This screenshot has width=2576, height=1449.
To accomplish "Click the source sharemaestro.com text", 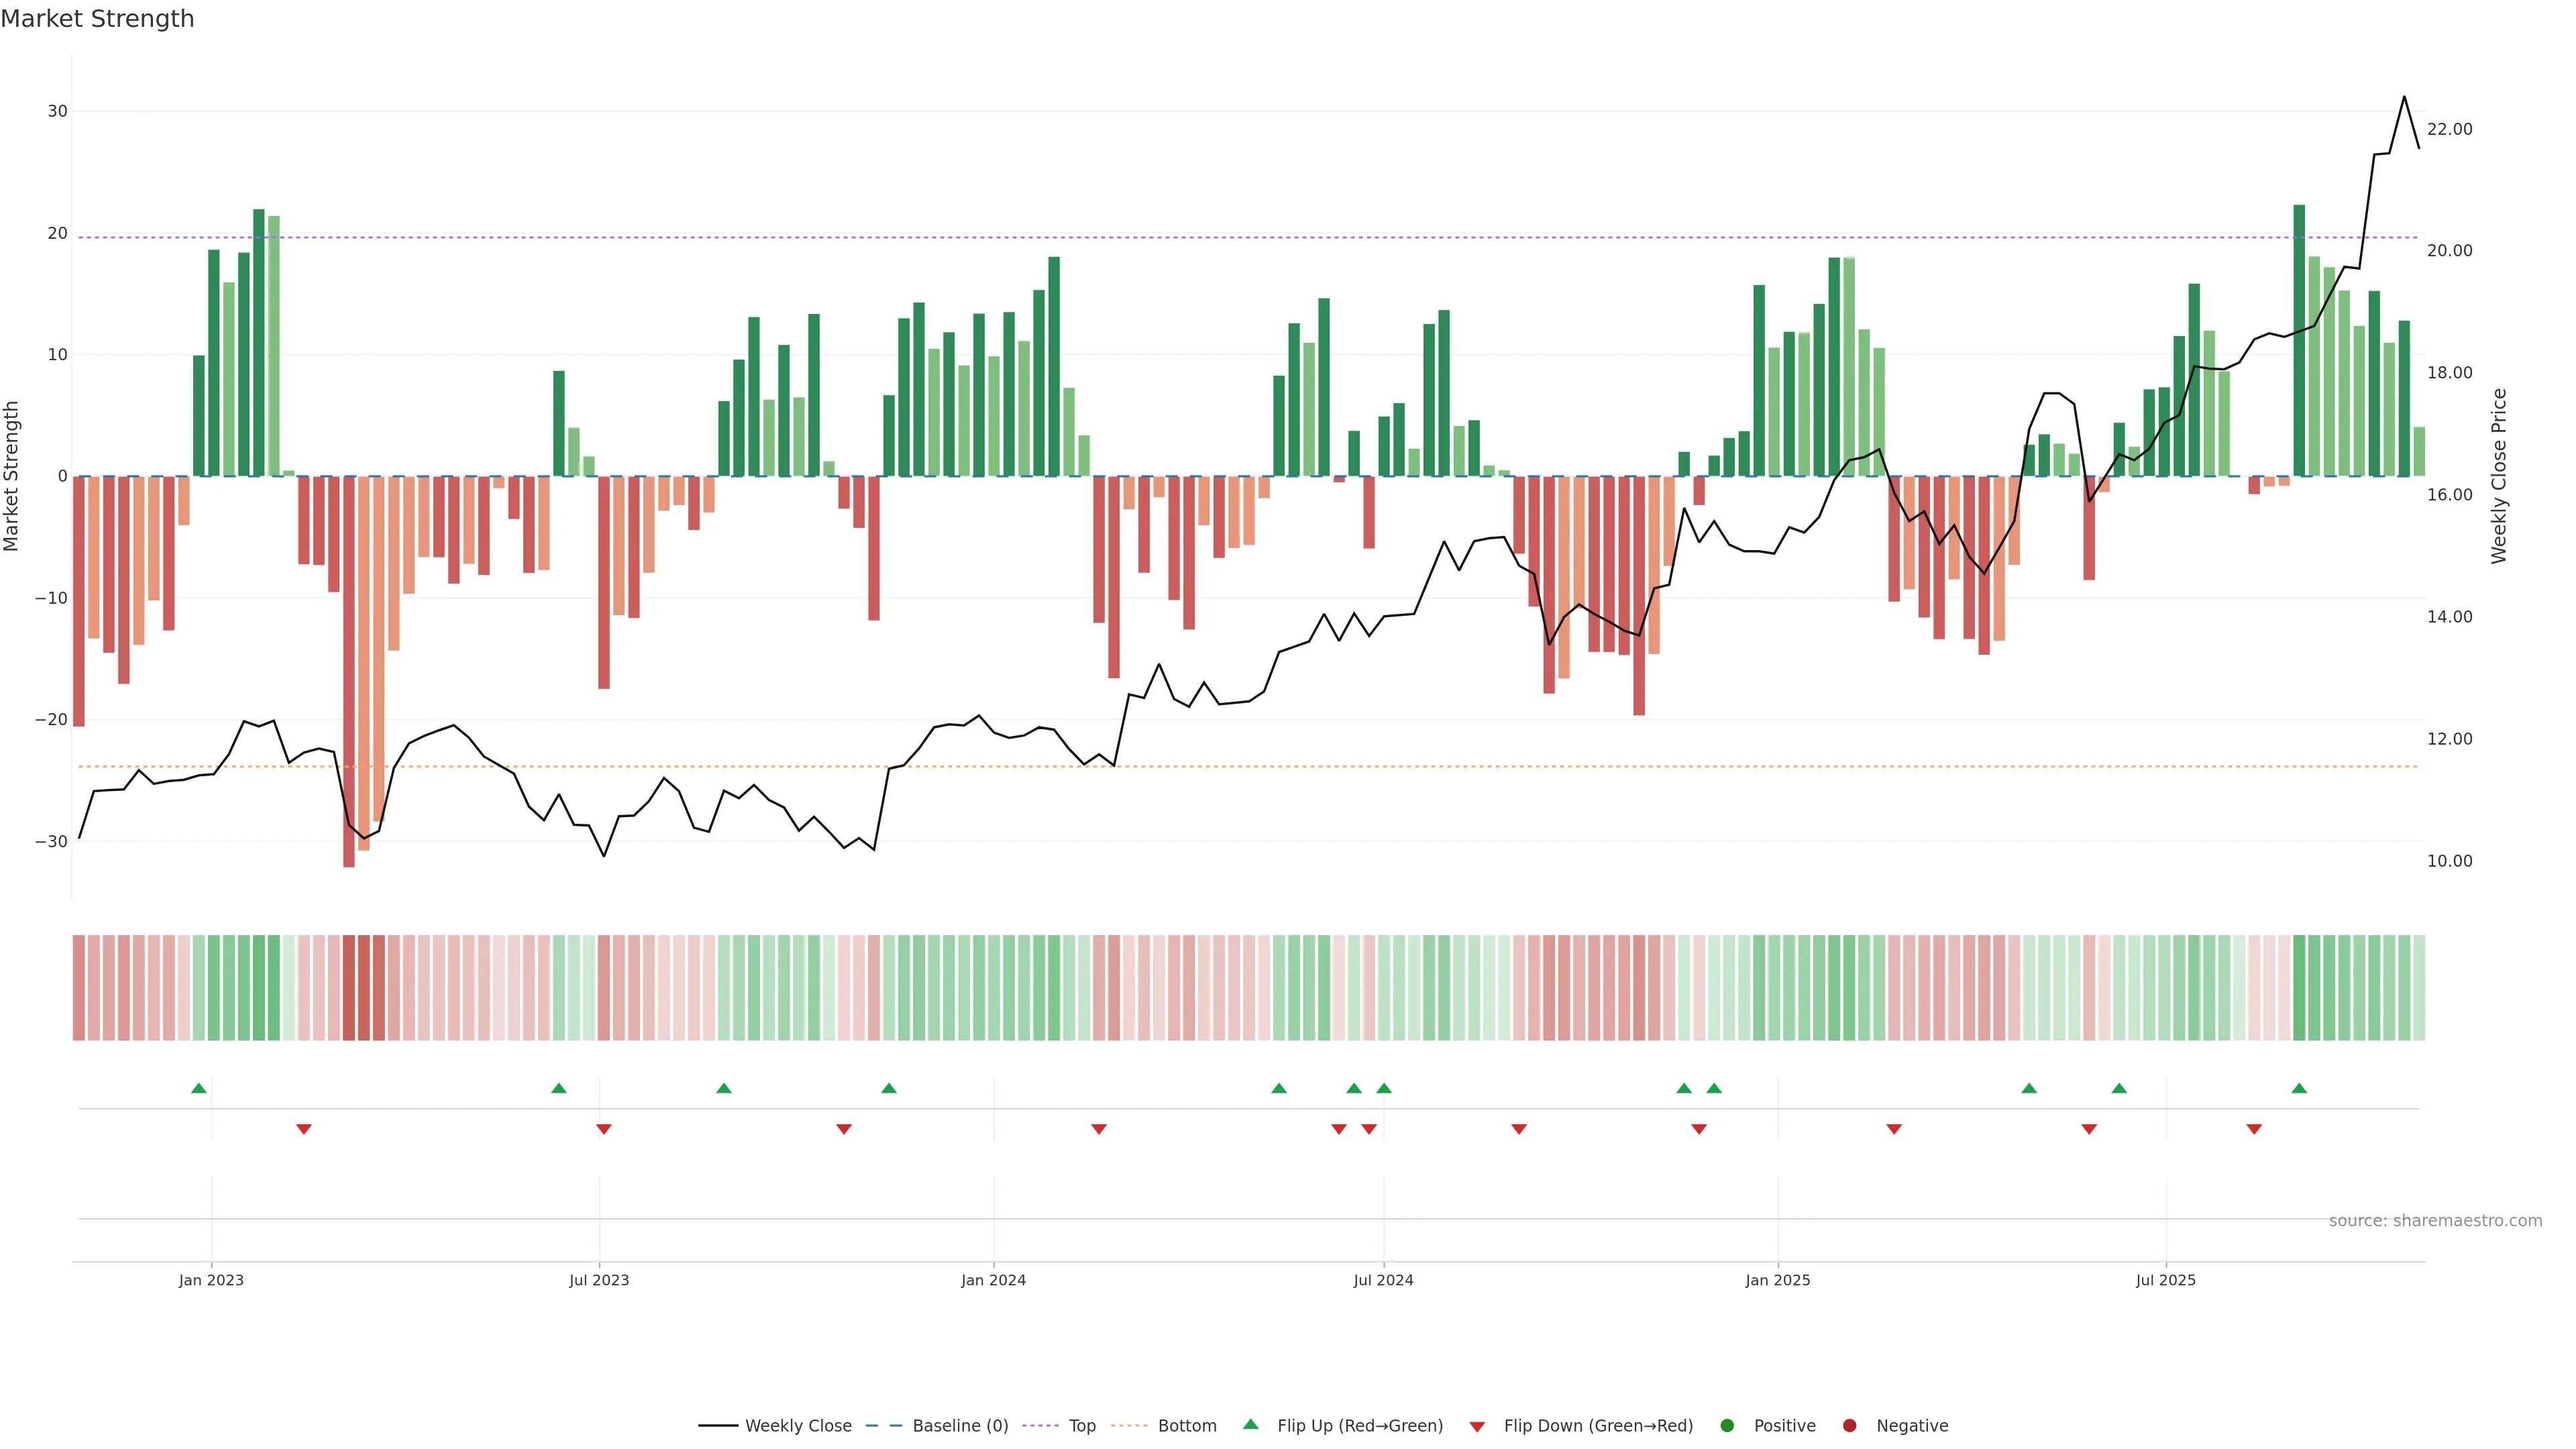I will click(2435, 1221).
